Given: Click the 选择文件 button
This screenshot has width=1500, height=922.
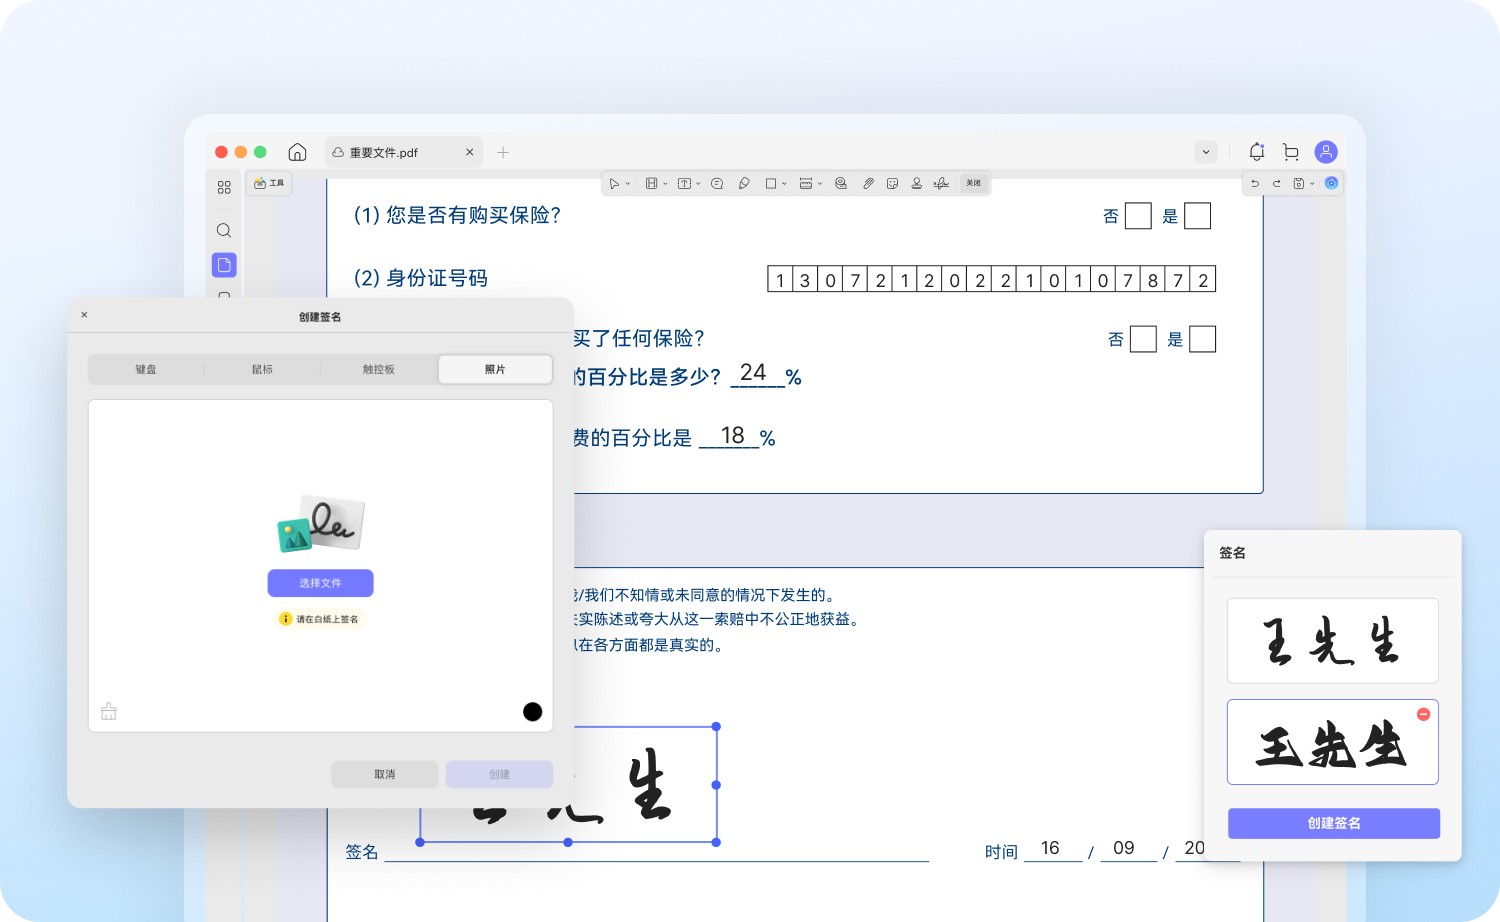Looking at the screenshot, I should pyautogui.click(x=320, y=583).
